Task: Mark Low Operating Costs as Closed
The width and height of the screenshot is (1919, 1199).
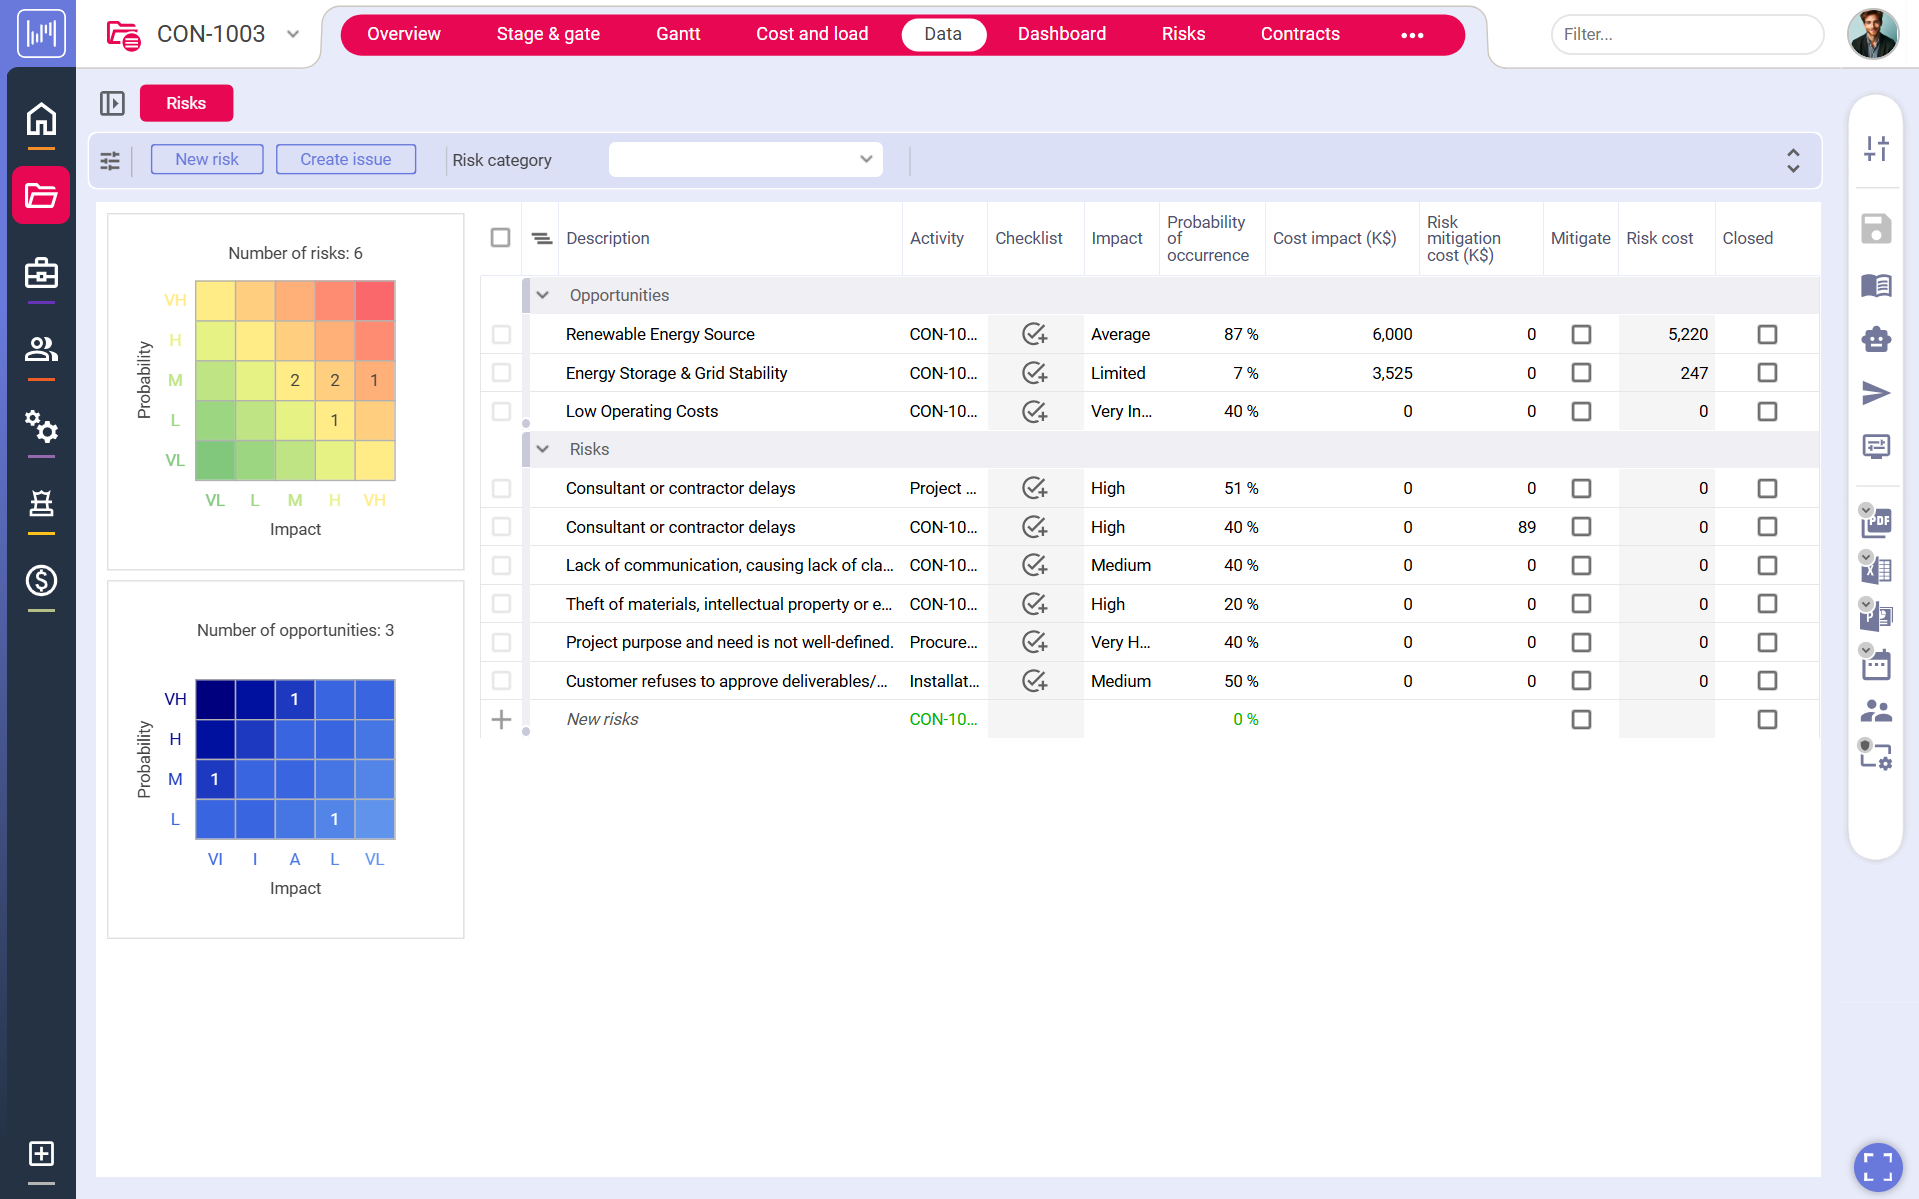Action: point(1766,411)
